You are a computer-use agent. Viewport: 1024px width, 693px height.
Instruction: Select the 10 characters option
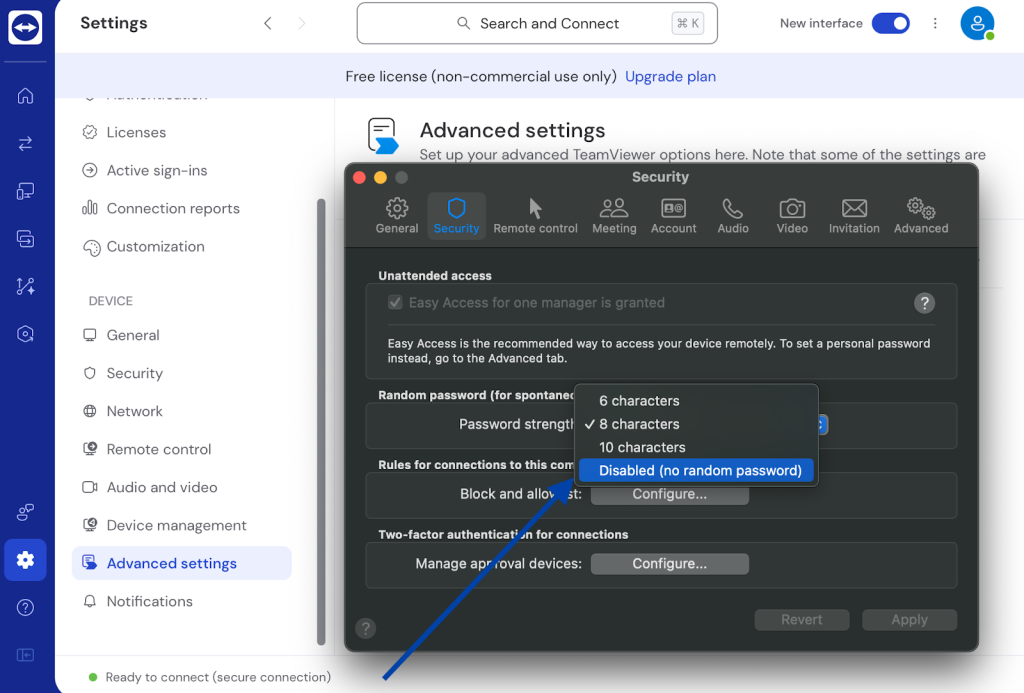[641, 447]
